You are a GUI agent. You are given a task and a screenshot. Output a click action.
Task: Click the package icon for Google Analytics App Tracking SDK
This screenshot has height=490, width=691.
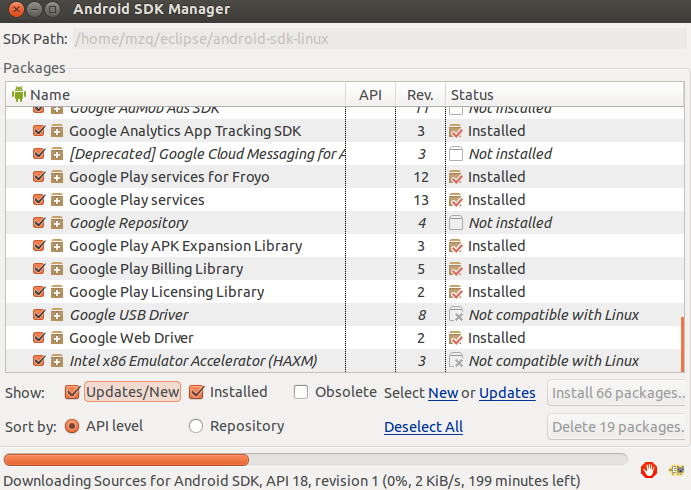tap(57, 131)
